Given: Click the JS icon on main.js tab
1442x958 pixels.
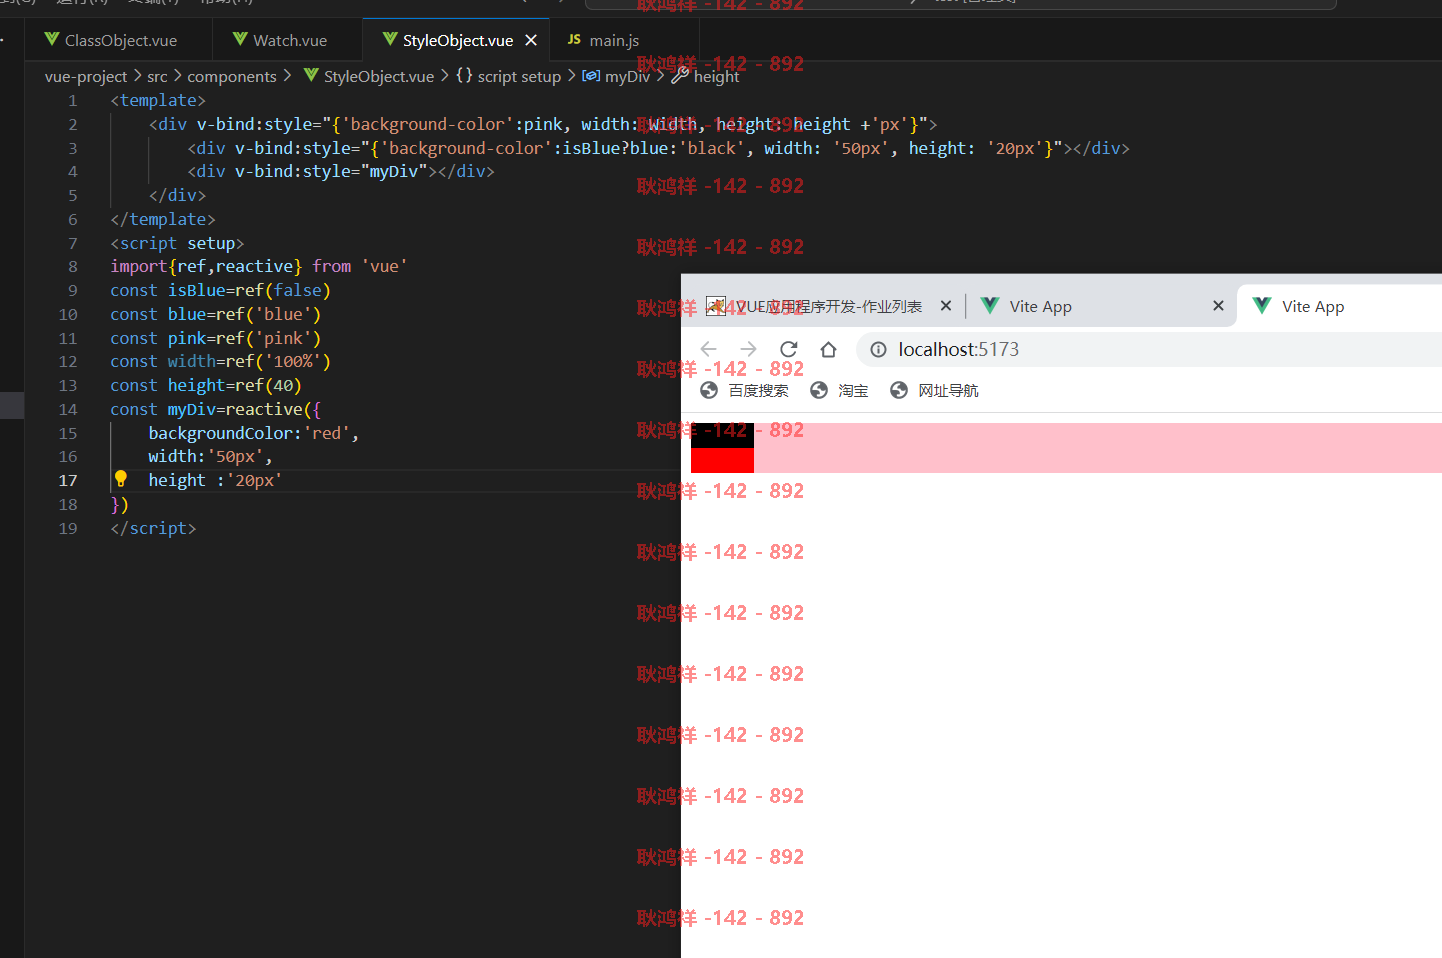Looking at the screenshot, I should [x=574, y=40].
